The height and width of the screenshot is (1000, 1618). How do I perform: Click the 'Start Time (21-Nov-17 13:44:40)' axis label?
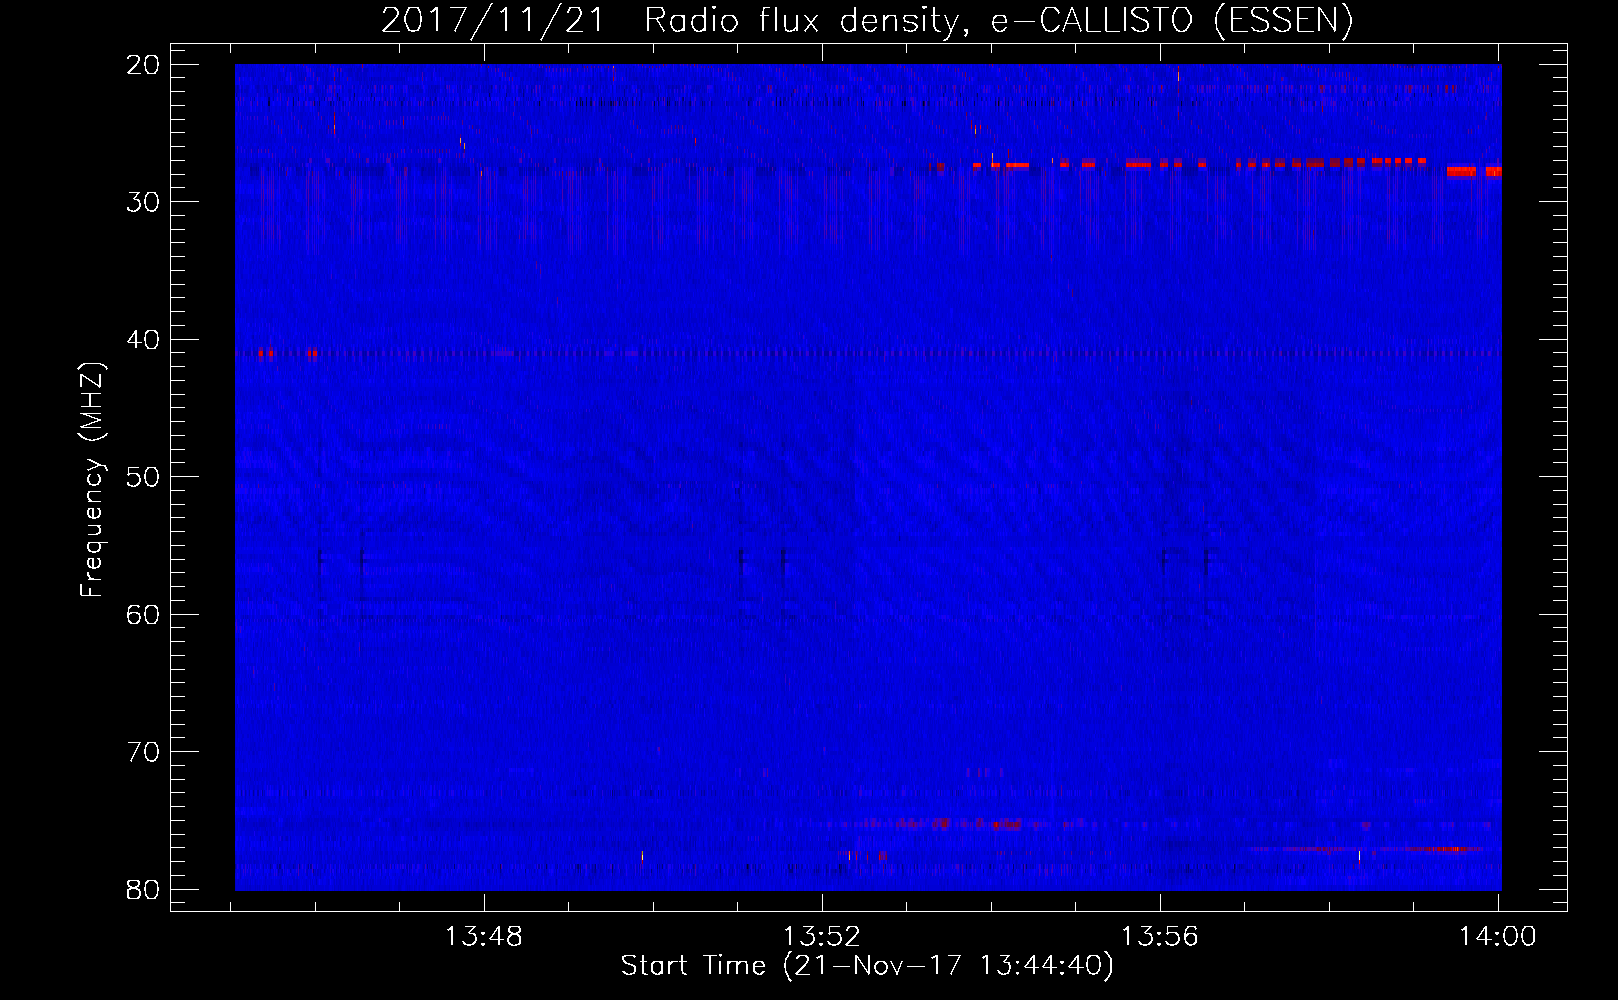pyautogui.click(x=867, y=966)
